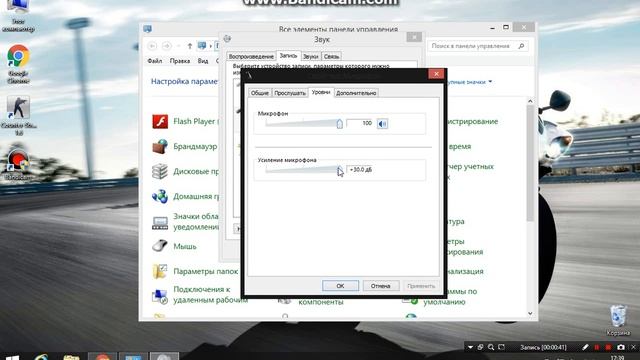Enable the Bandicam drawing pencil tool
The width and height of the screenshot is (640, 360).
tap(585, 347)
